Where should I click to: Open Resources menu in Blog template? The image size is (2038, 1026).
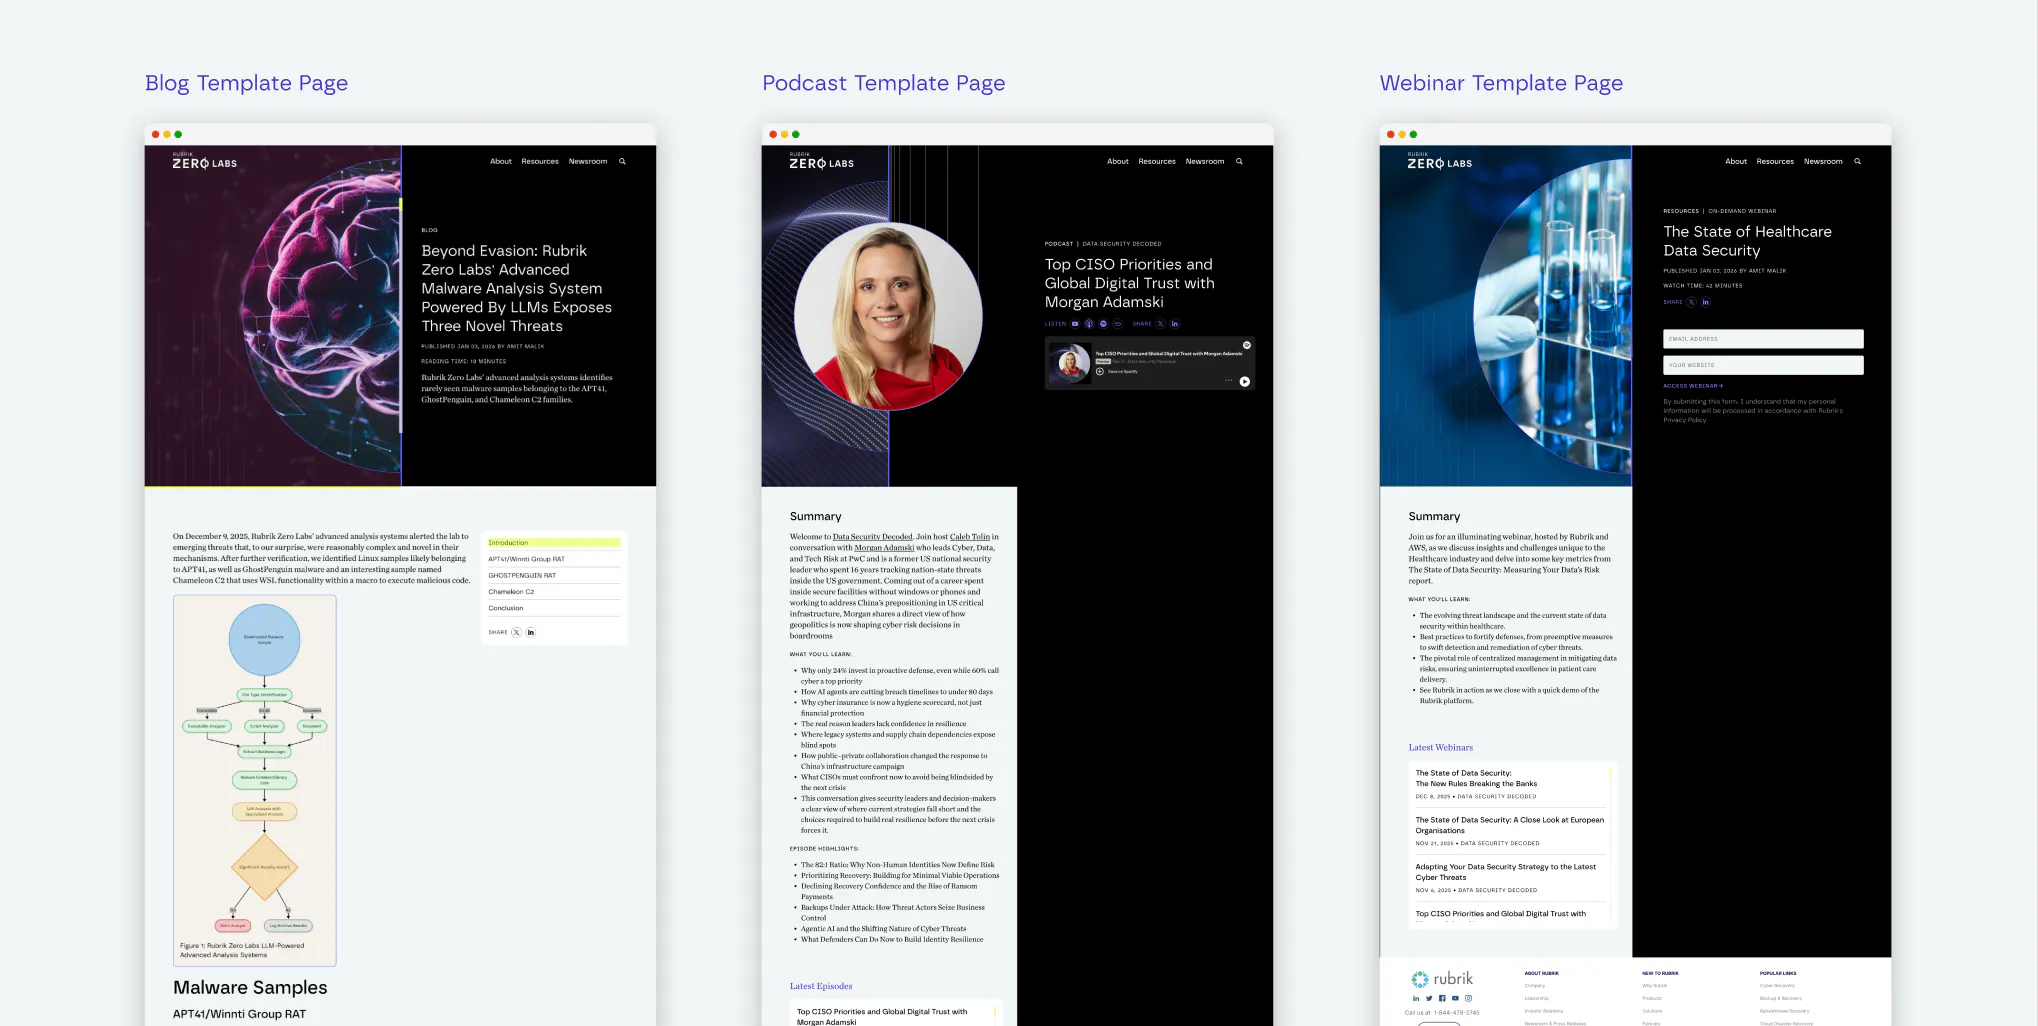coord(540,161)
